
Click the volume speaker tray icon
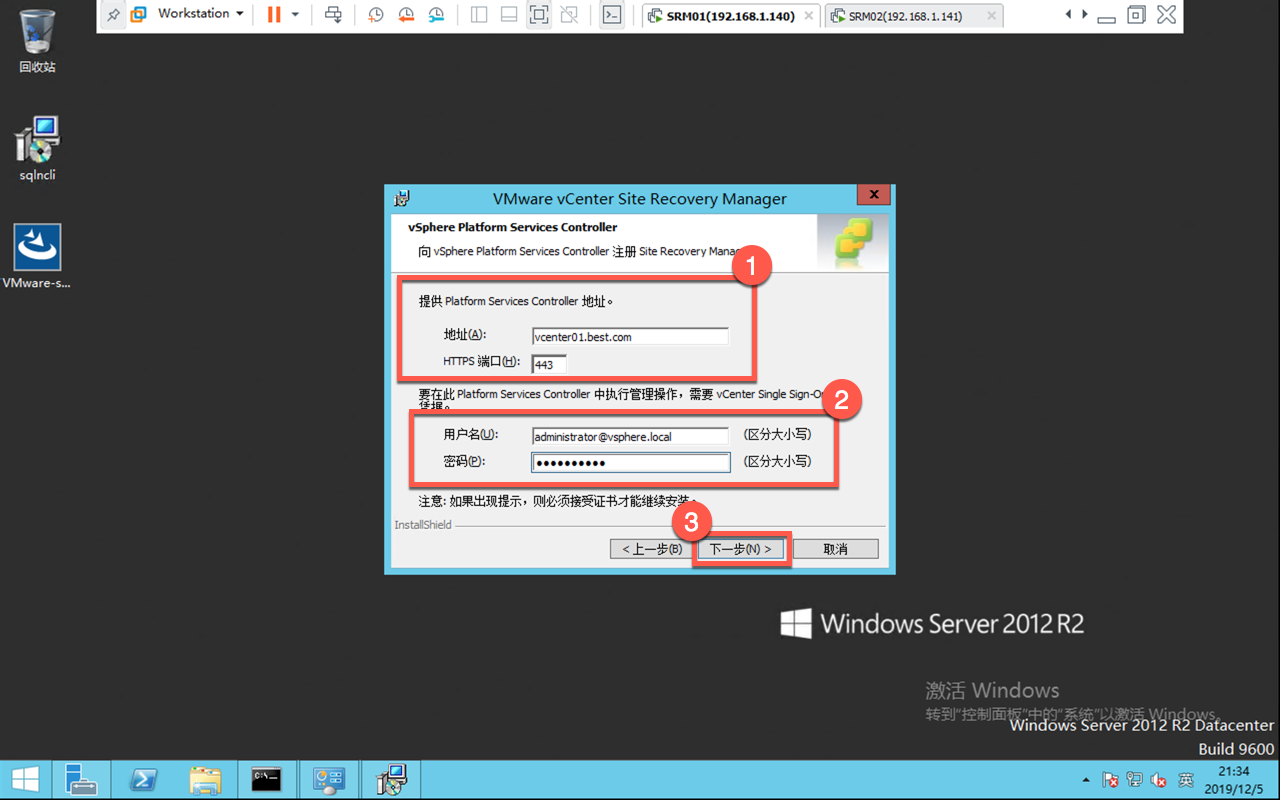point(1160,780)
